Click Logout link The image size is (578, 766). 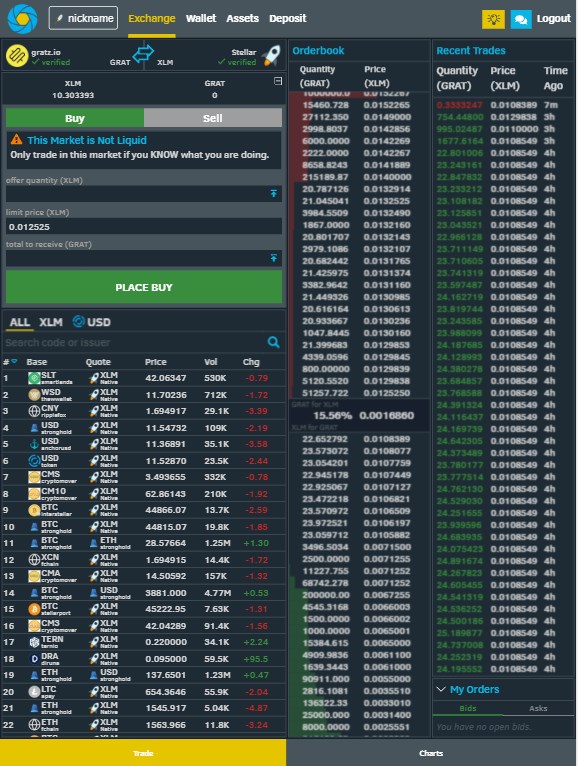point(554,19)
